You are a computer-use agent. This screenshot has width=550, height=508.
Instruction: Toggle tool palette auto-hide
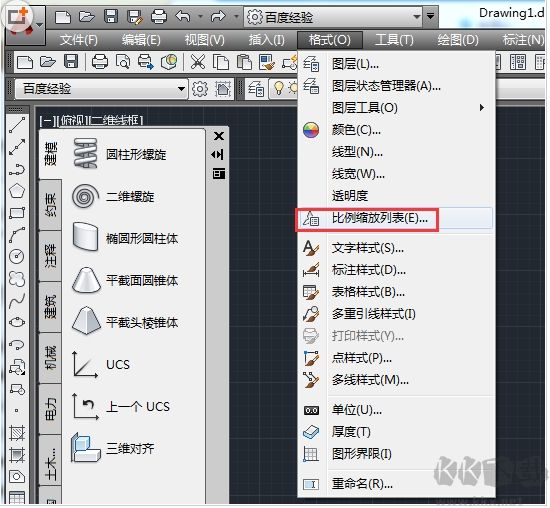point(217,154)
